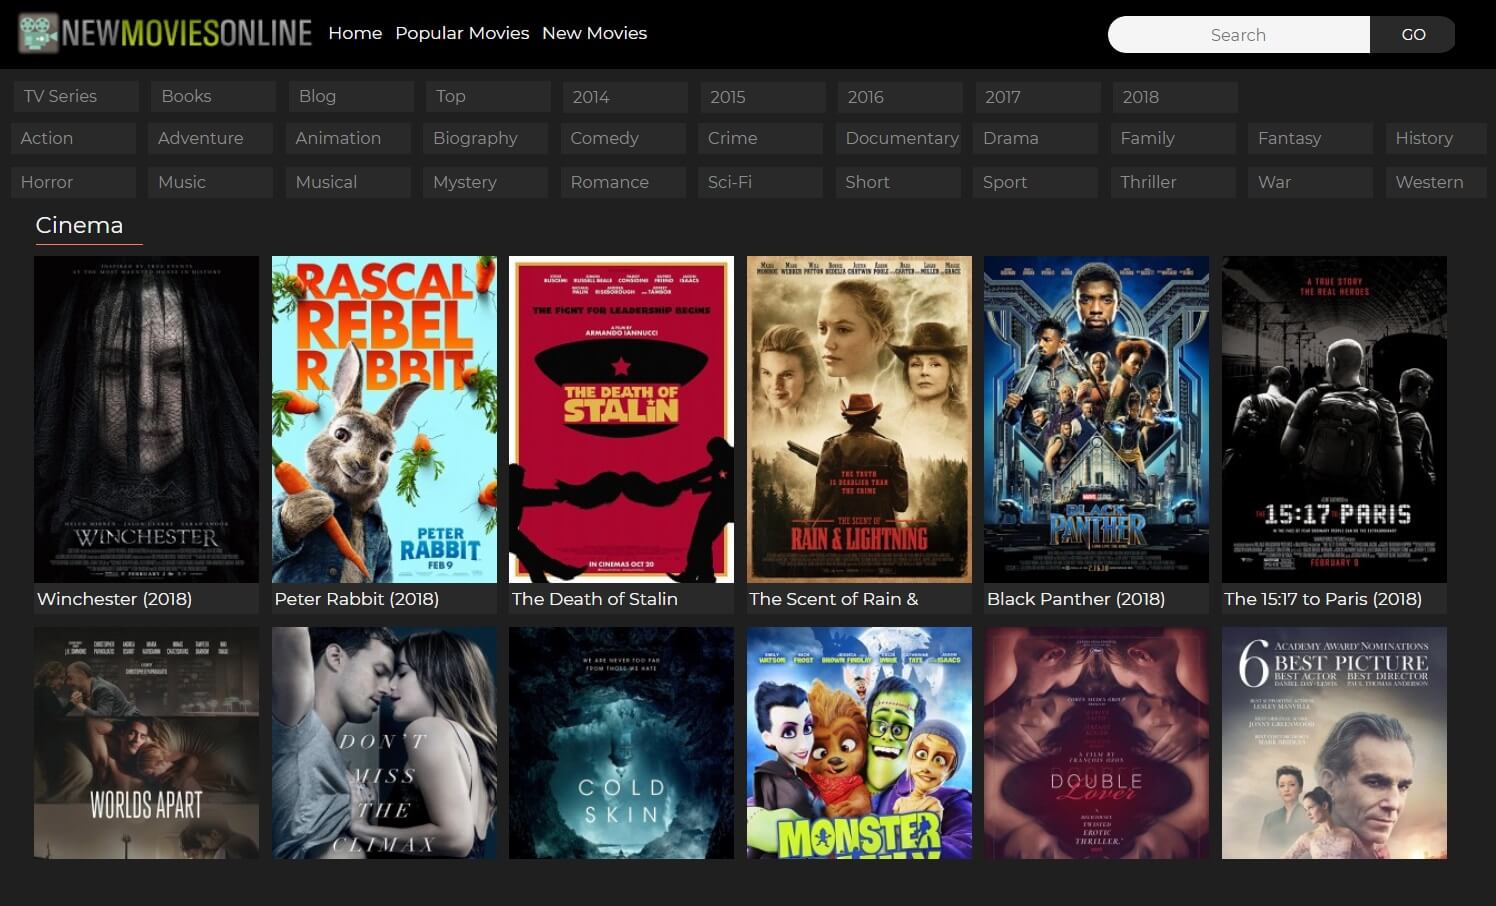Select the Animation genre
The height and width of the screenshot is (906, 1496).
[x=348, y=138]
